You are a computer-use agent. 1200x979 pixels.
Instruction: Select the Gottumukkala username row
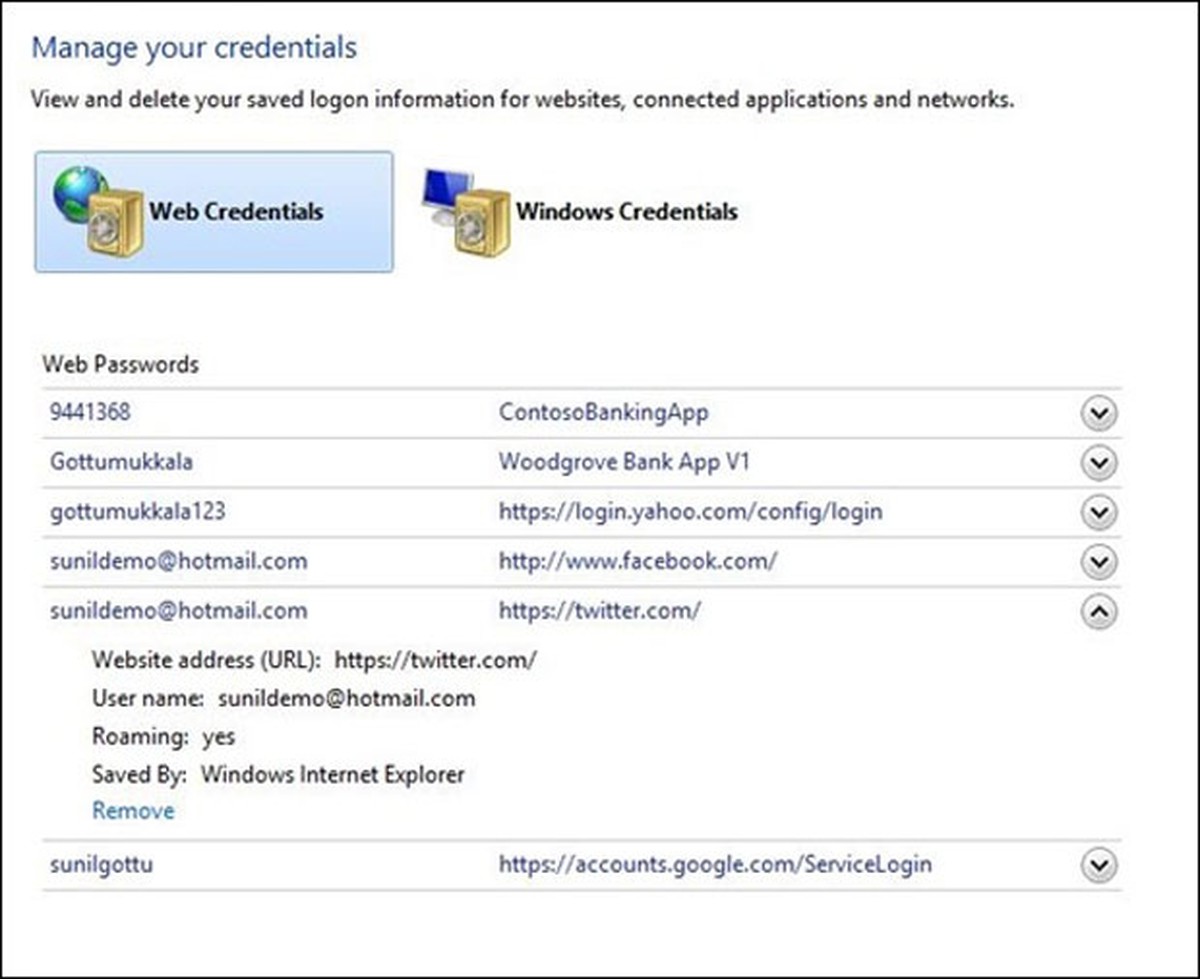pyautogui.click(x=121, y=462)
